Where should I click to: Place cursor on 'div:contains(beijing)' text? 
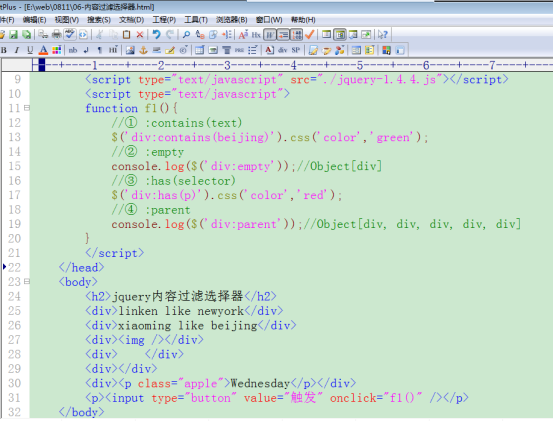point(200,137)
